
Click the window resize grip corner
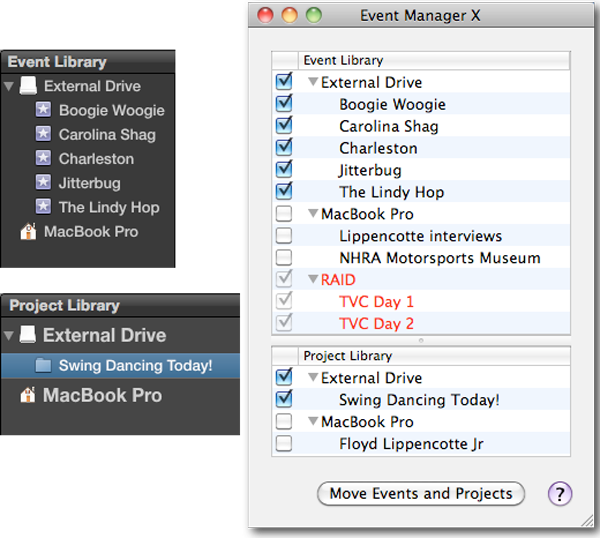point(587,520)
